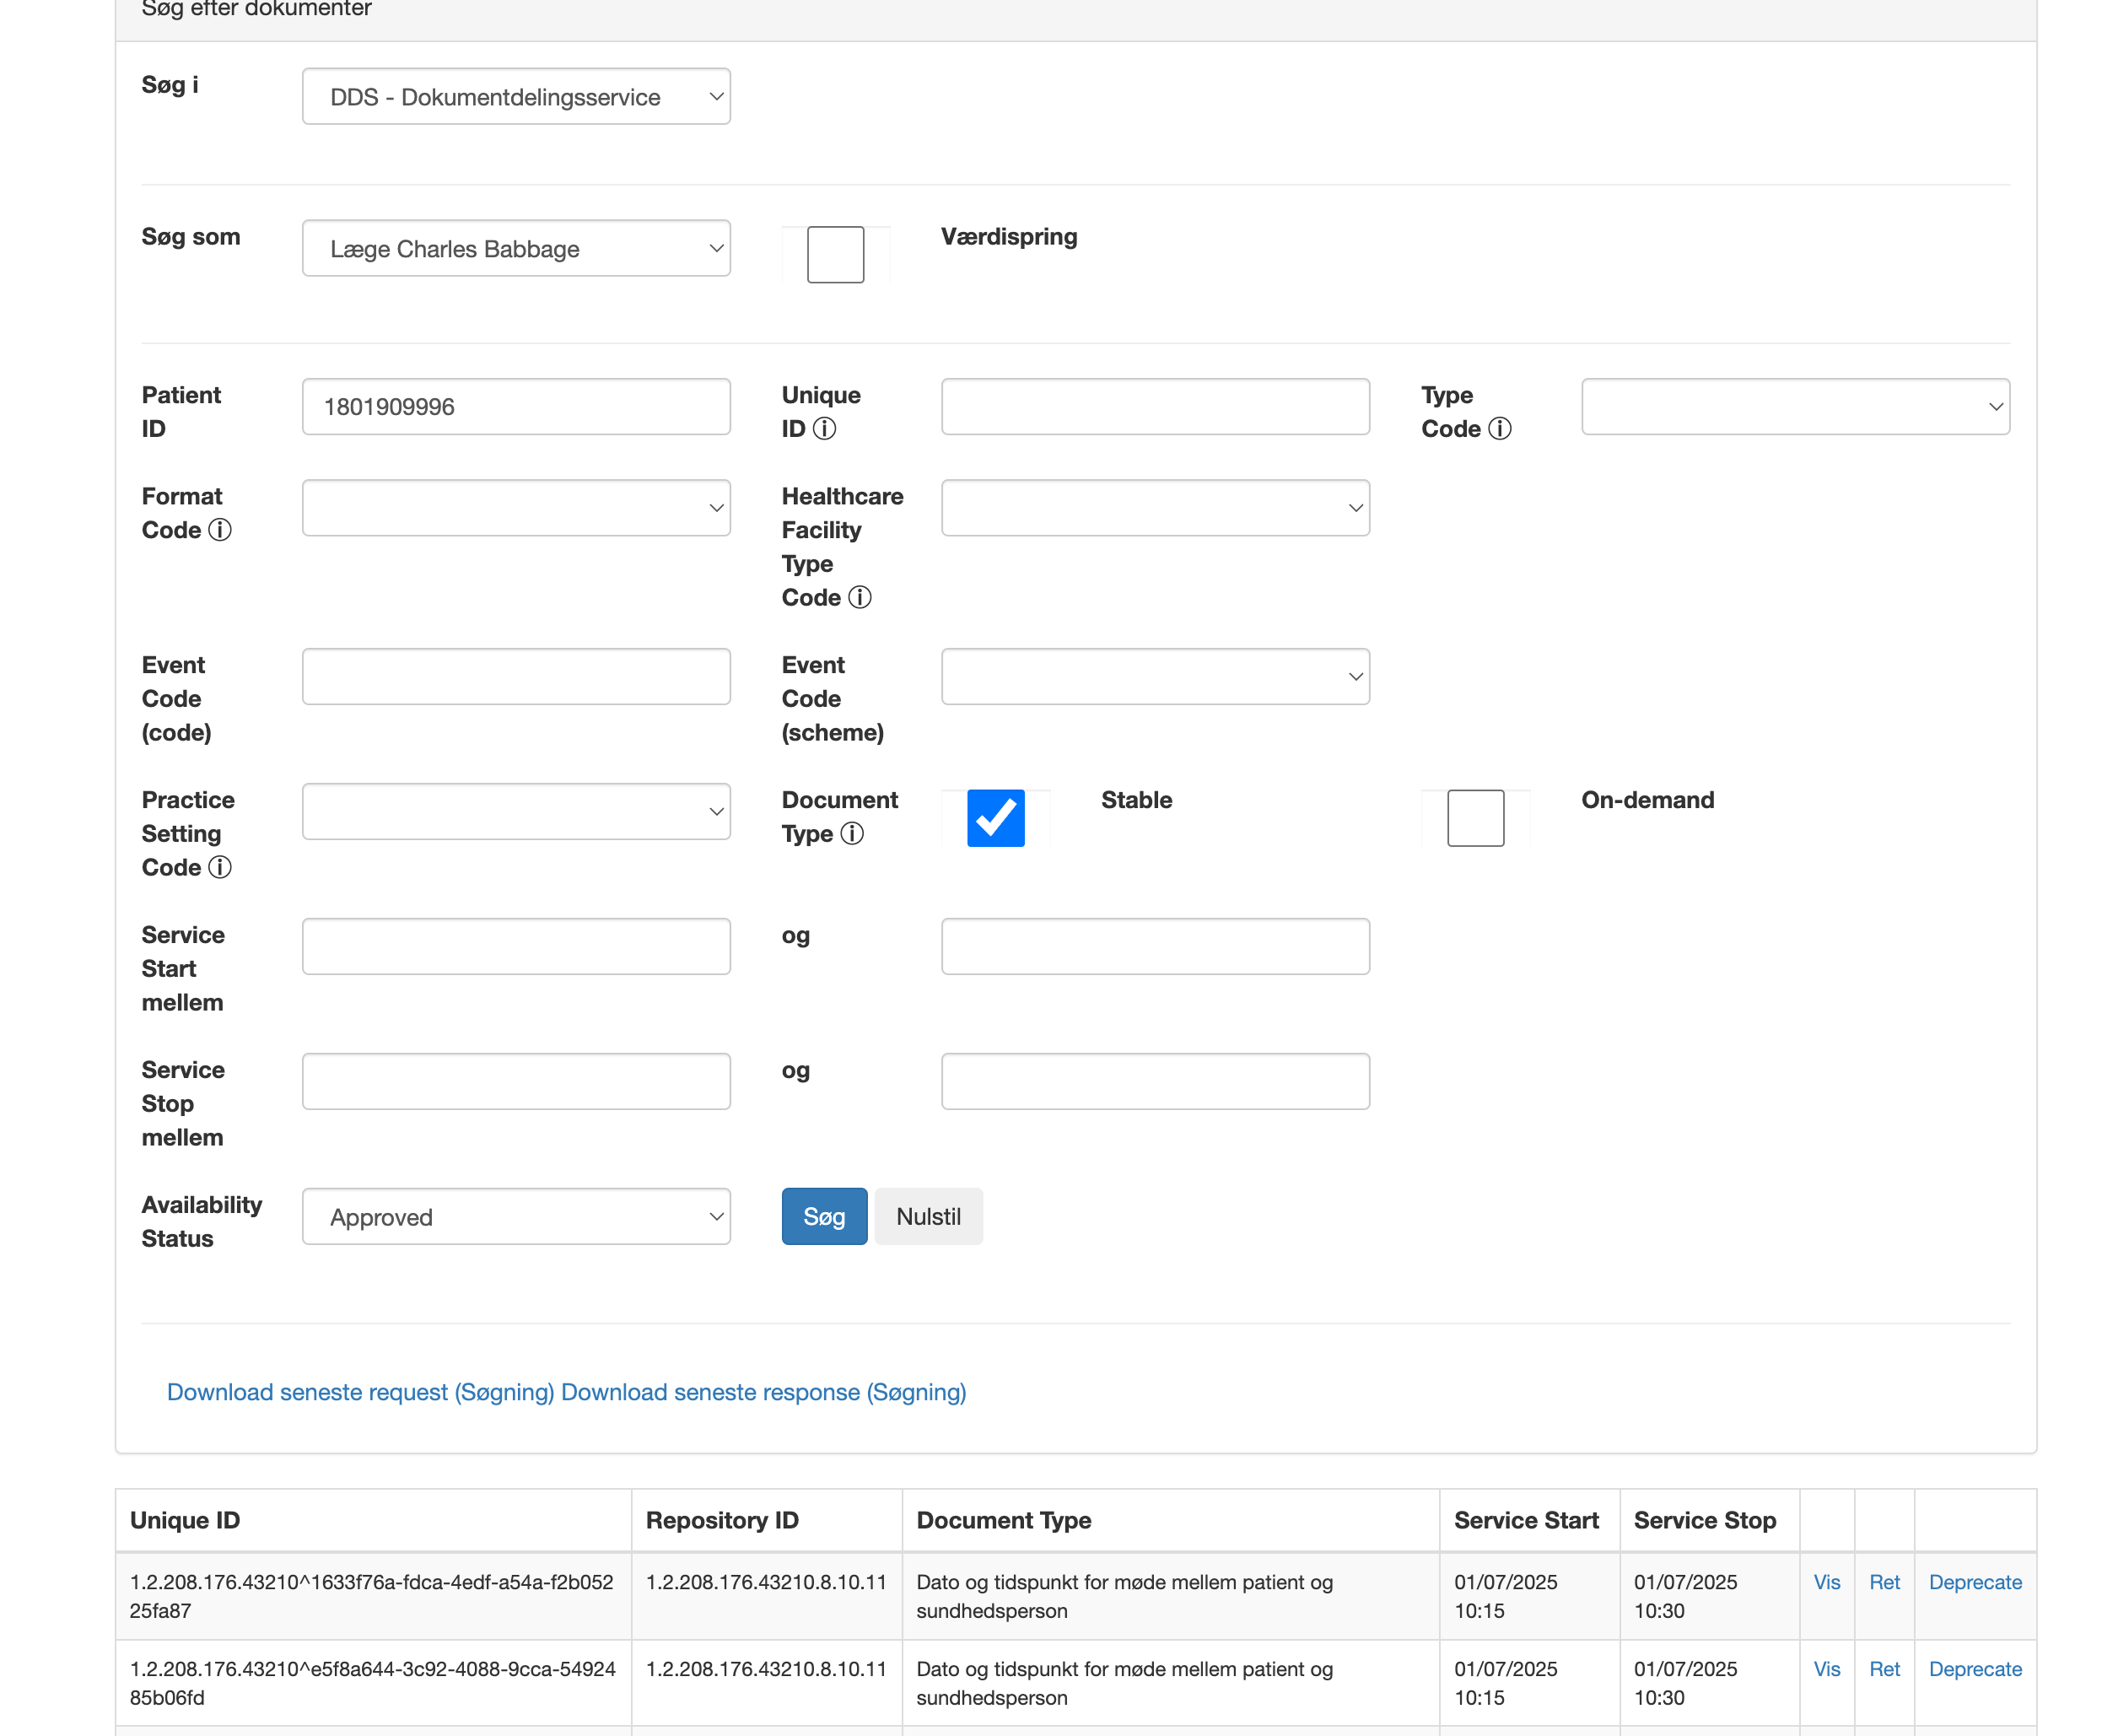
Task: Check the On-demand checkbox
Action: point(1475,818)
